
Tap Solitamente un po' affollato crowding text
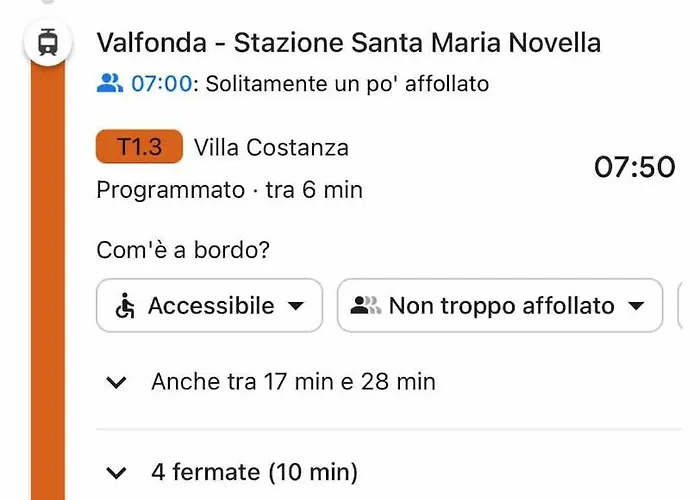coord(347,84)
